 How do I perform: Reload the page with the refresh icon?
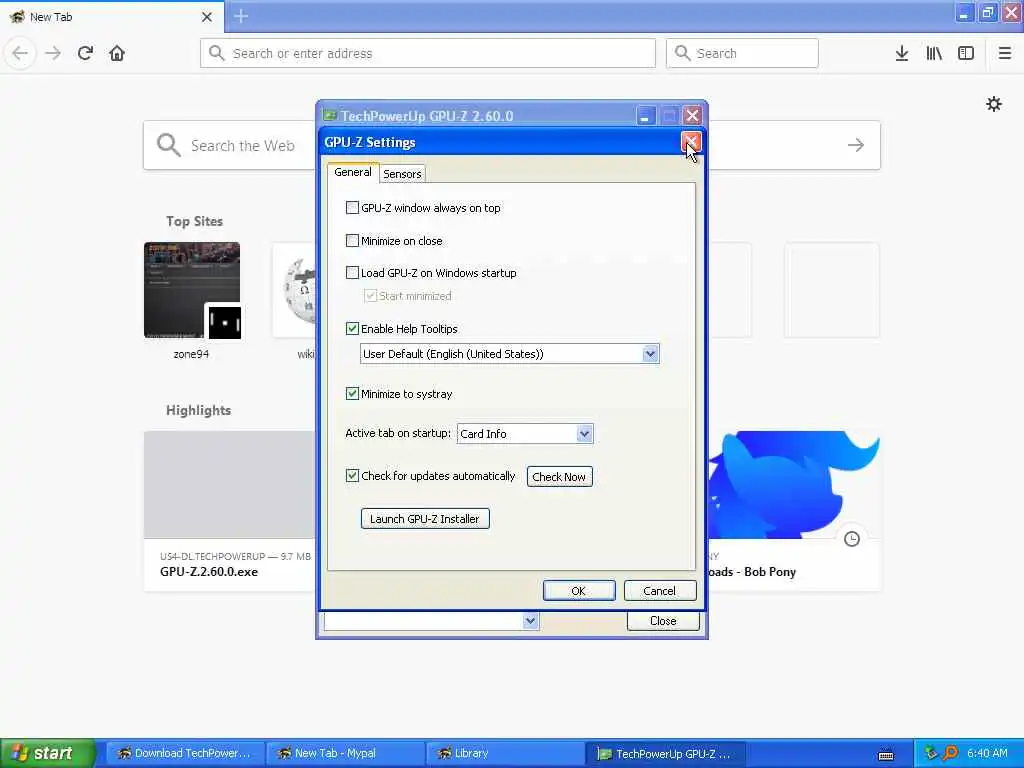tap(85, 53)
